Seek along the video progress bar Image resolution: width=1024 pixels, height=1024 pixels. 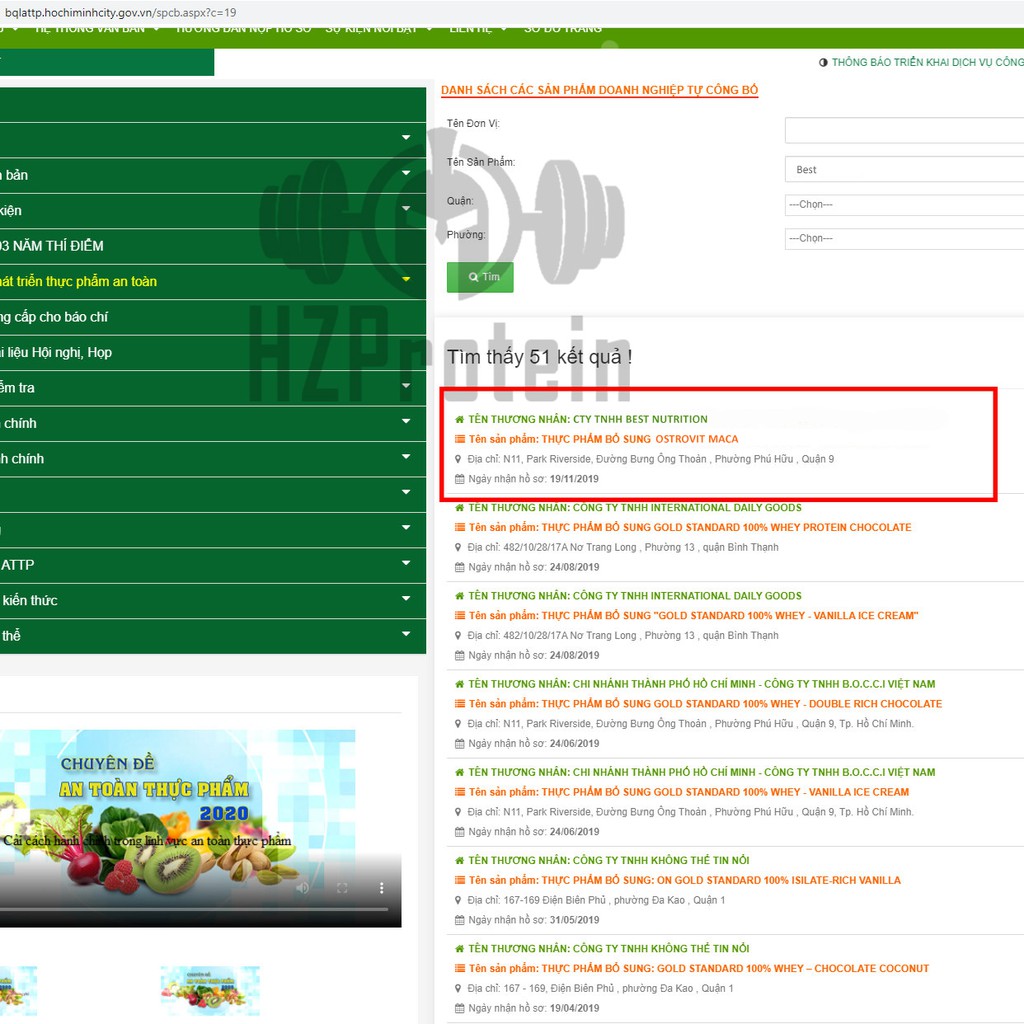click(x=194, y=908)
